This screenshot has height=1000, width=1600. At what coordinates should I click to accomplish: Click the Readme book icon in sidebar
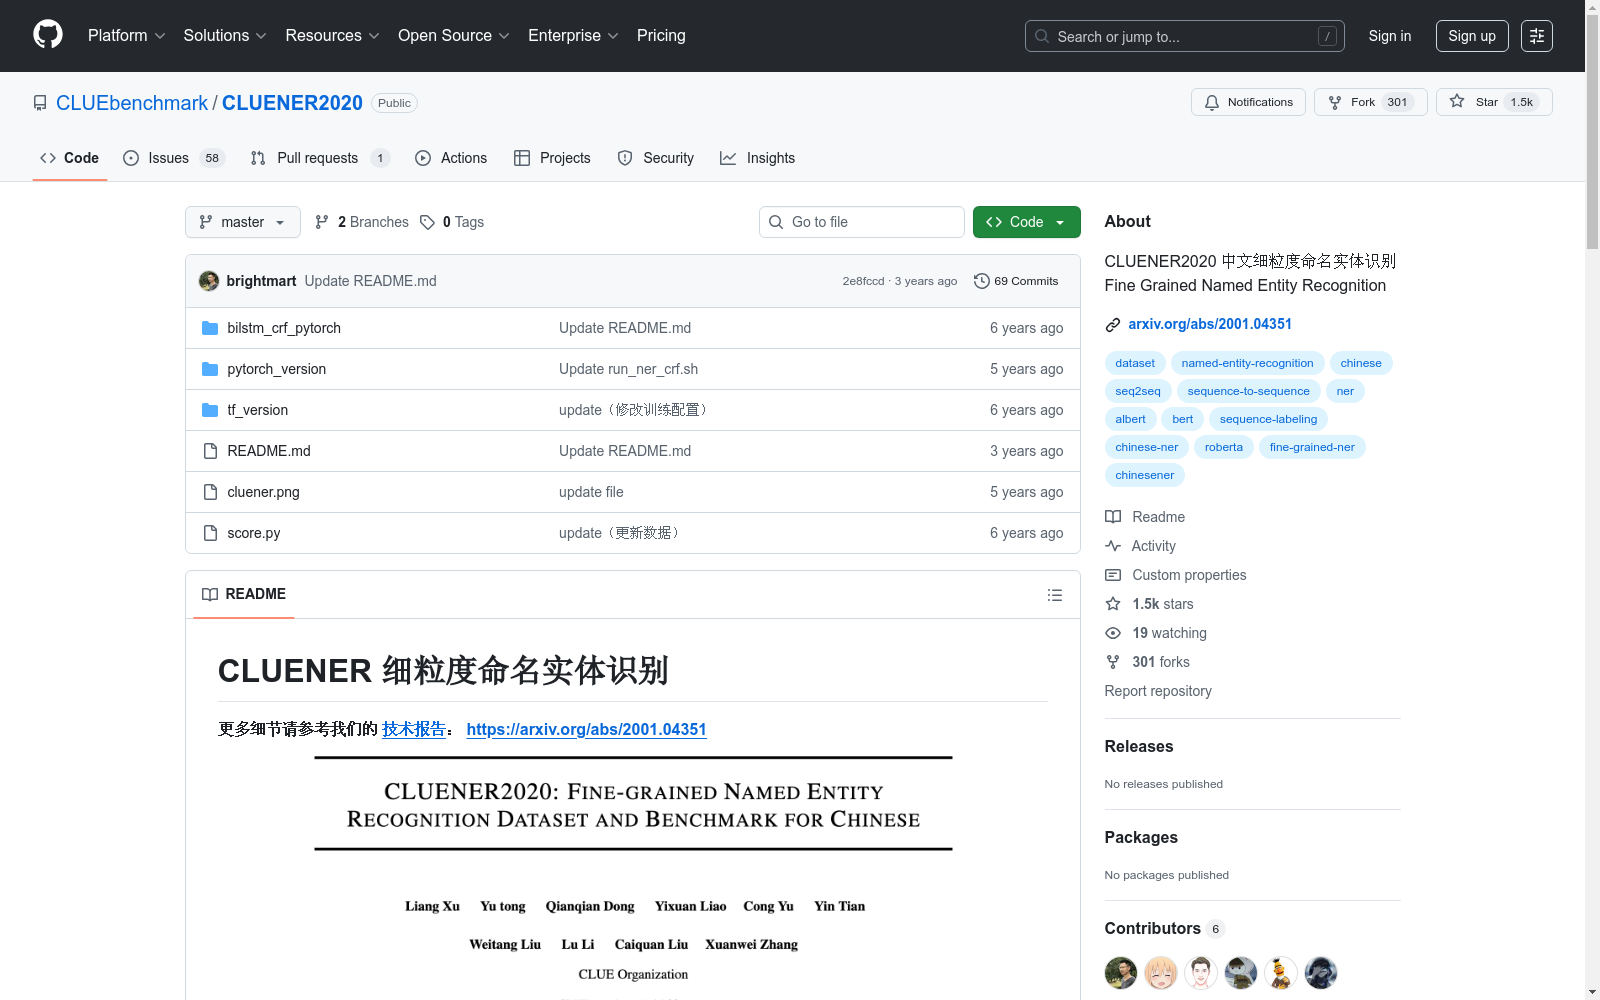tap(1112, 517)
